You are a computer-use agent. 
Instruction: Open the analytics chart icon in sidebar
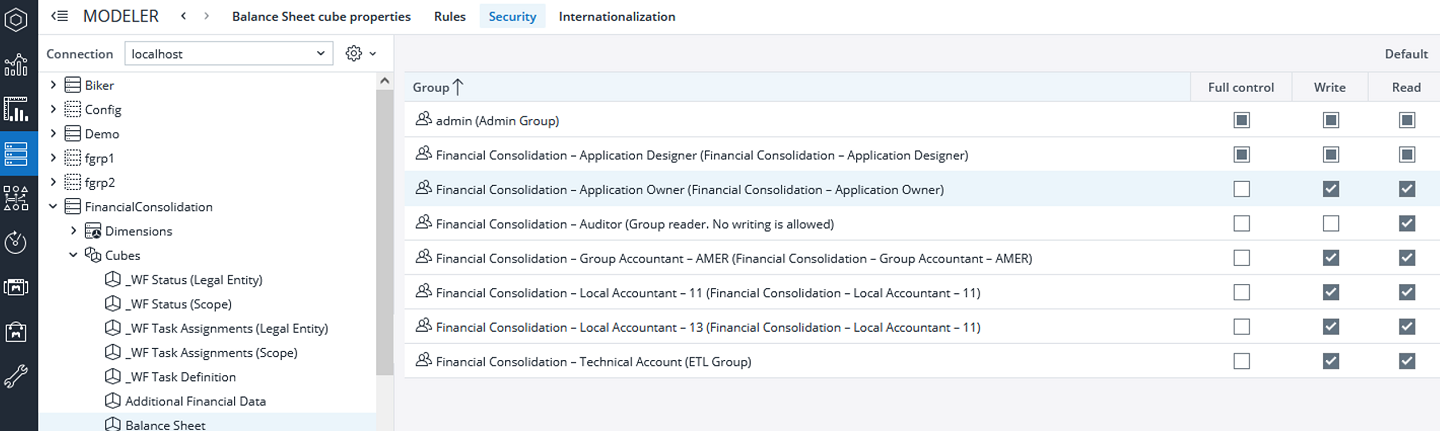click(x=16, y=65)
